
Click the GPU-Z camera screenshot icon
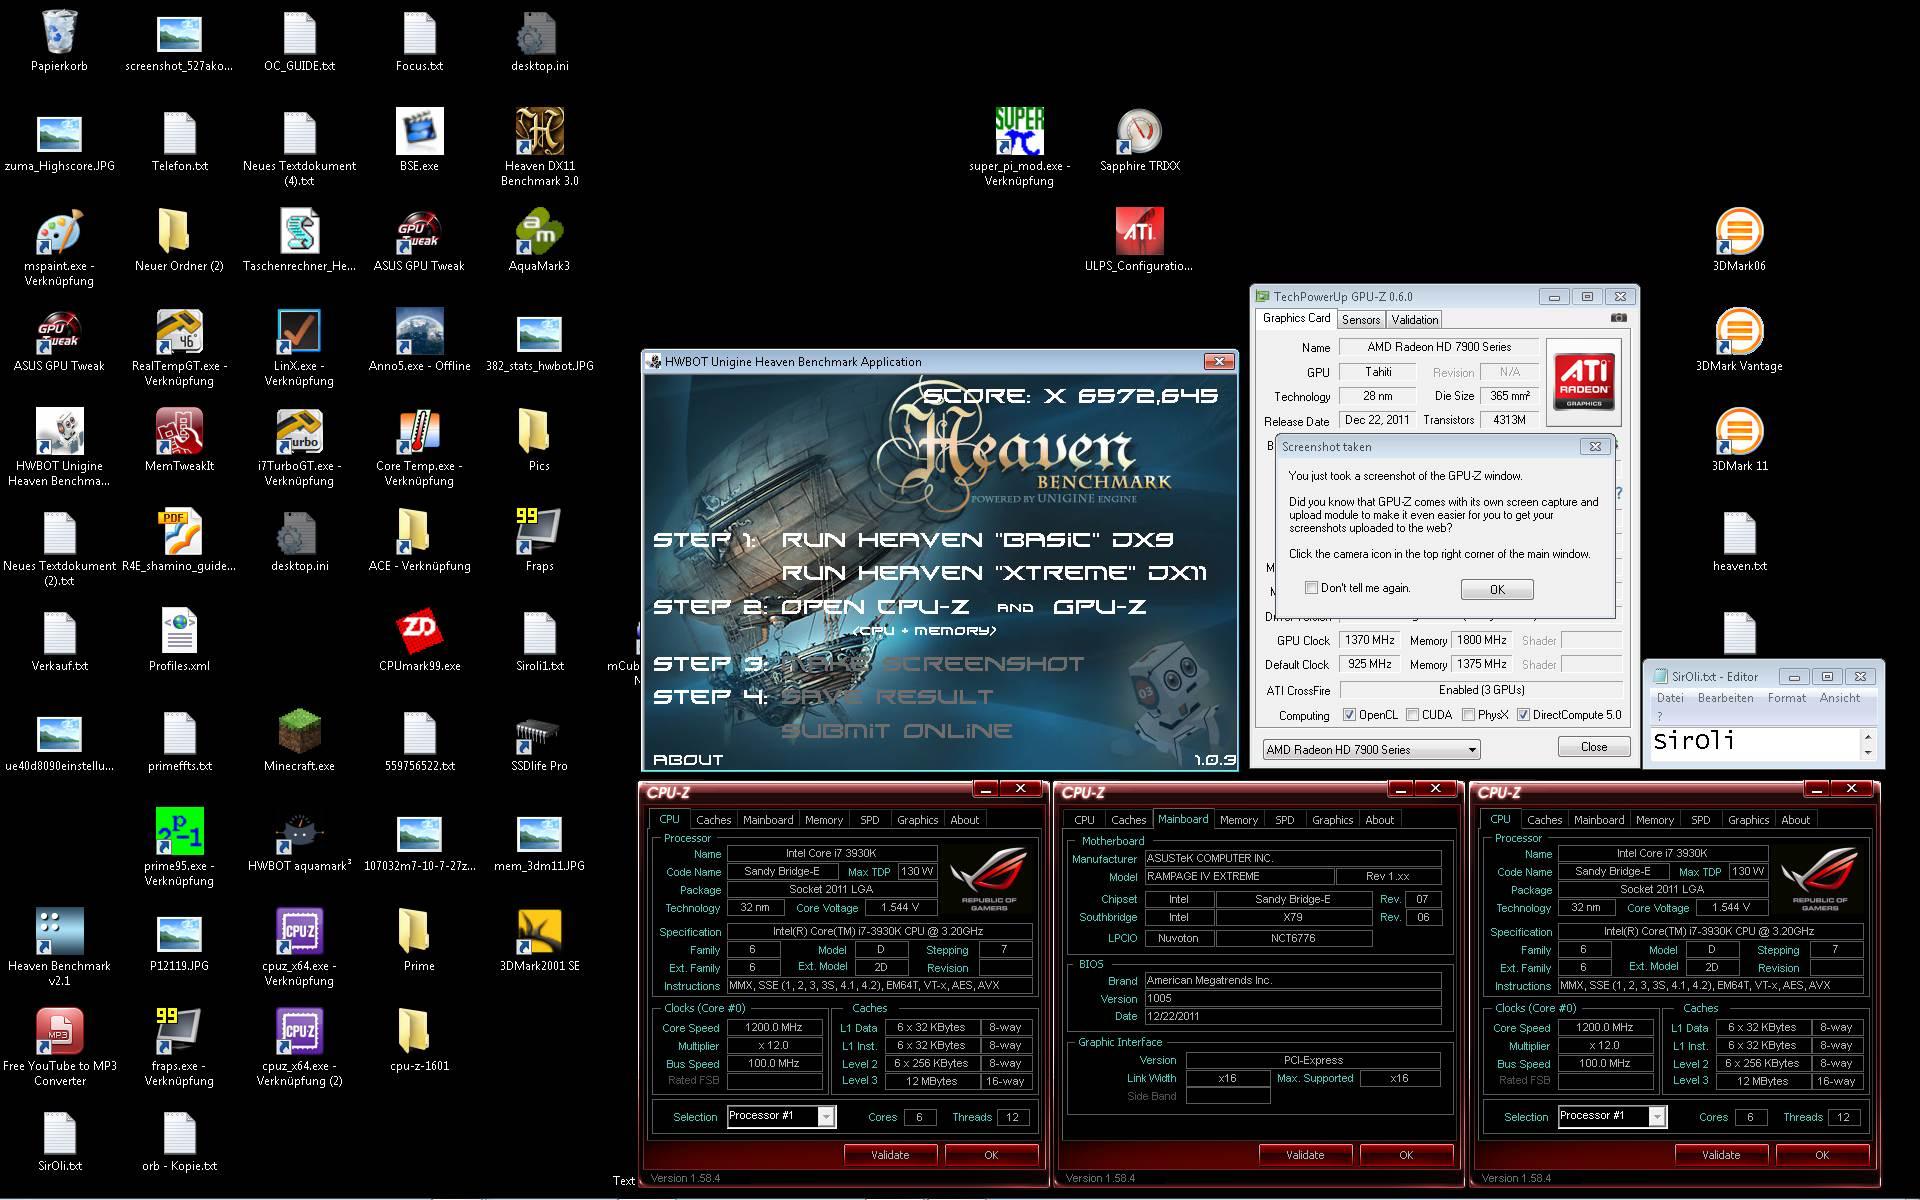click(x=1618, y=318)
